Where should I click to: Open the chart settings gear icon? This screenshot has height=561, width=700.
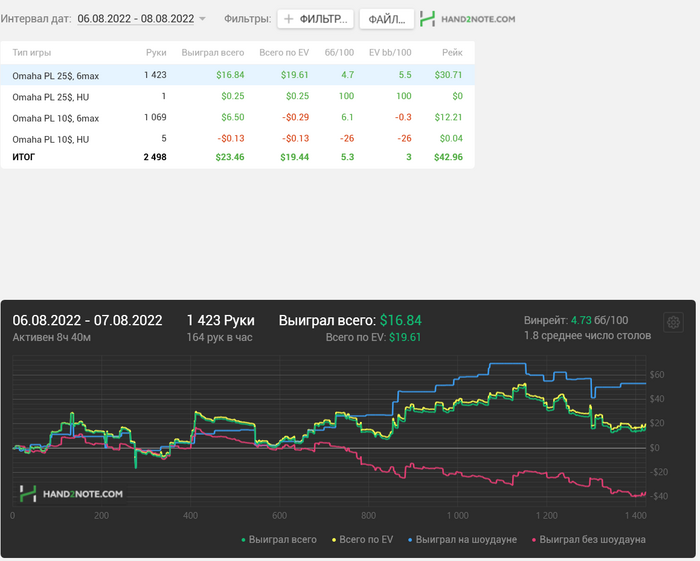click(x=673, y=322)
